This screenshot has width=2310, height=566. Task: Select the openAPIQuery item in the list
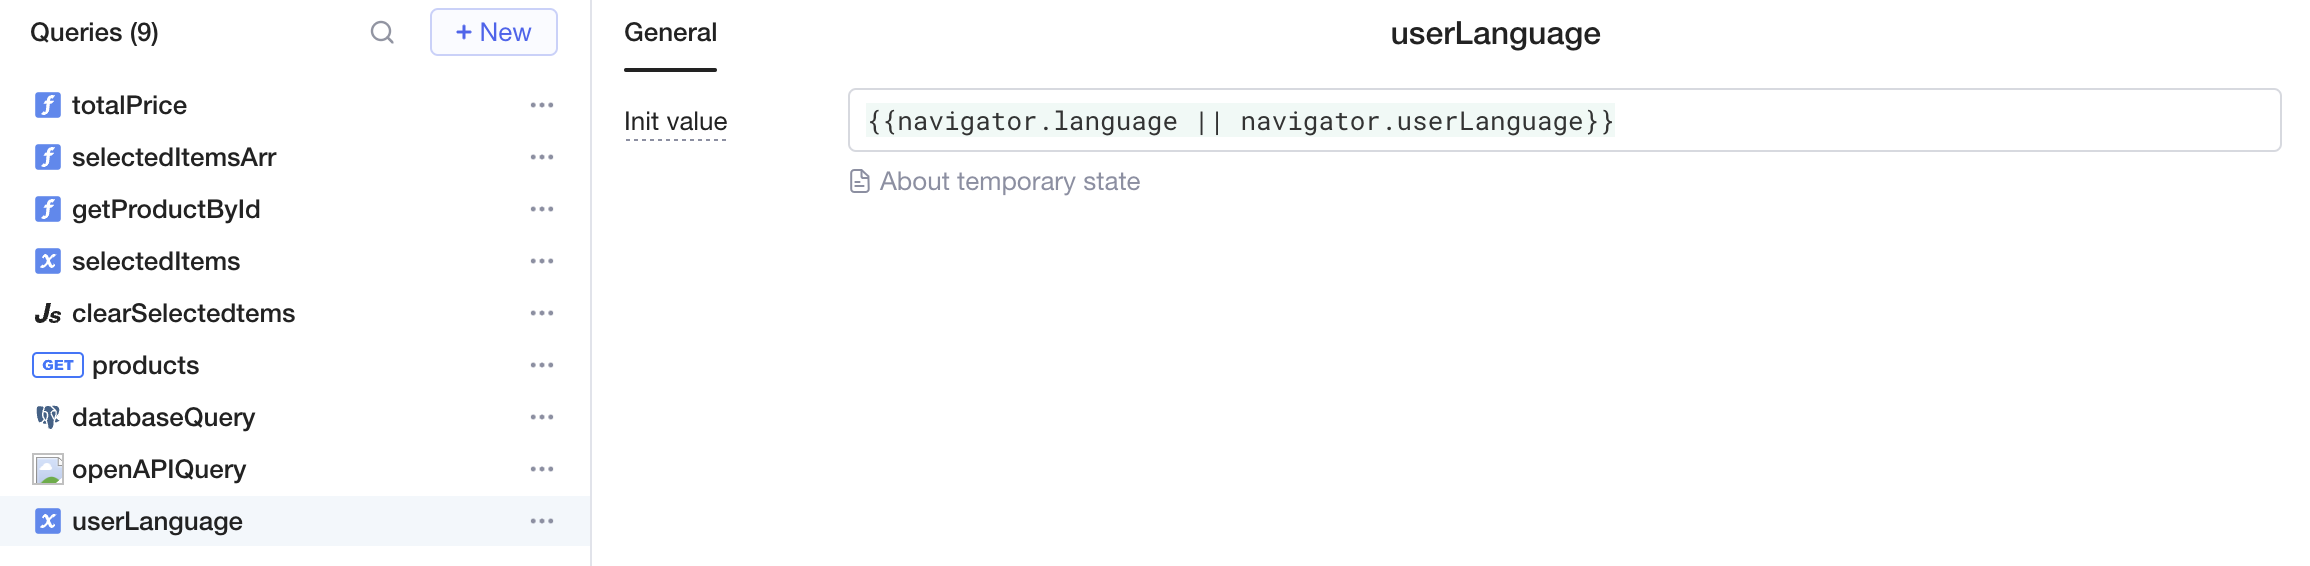point(159,469)
